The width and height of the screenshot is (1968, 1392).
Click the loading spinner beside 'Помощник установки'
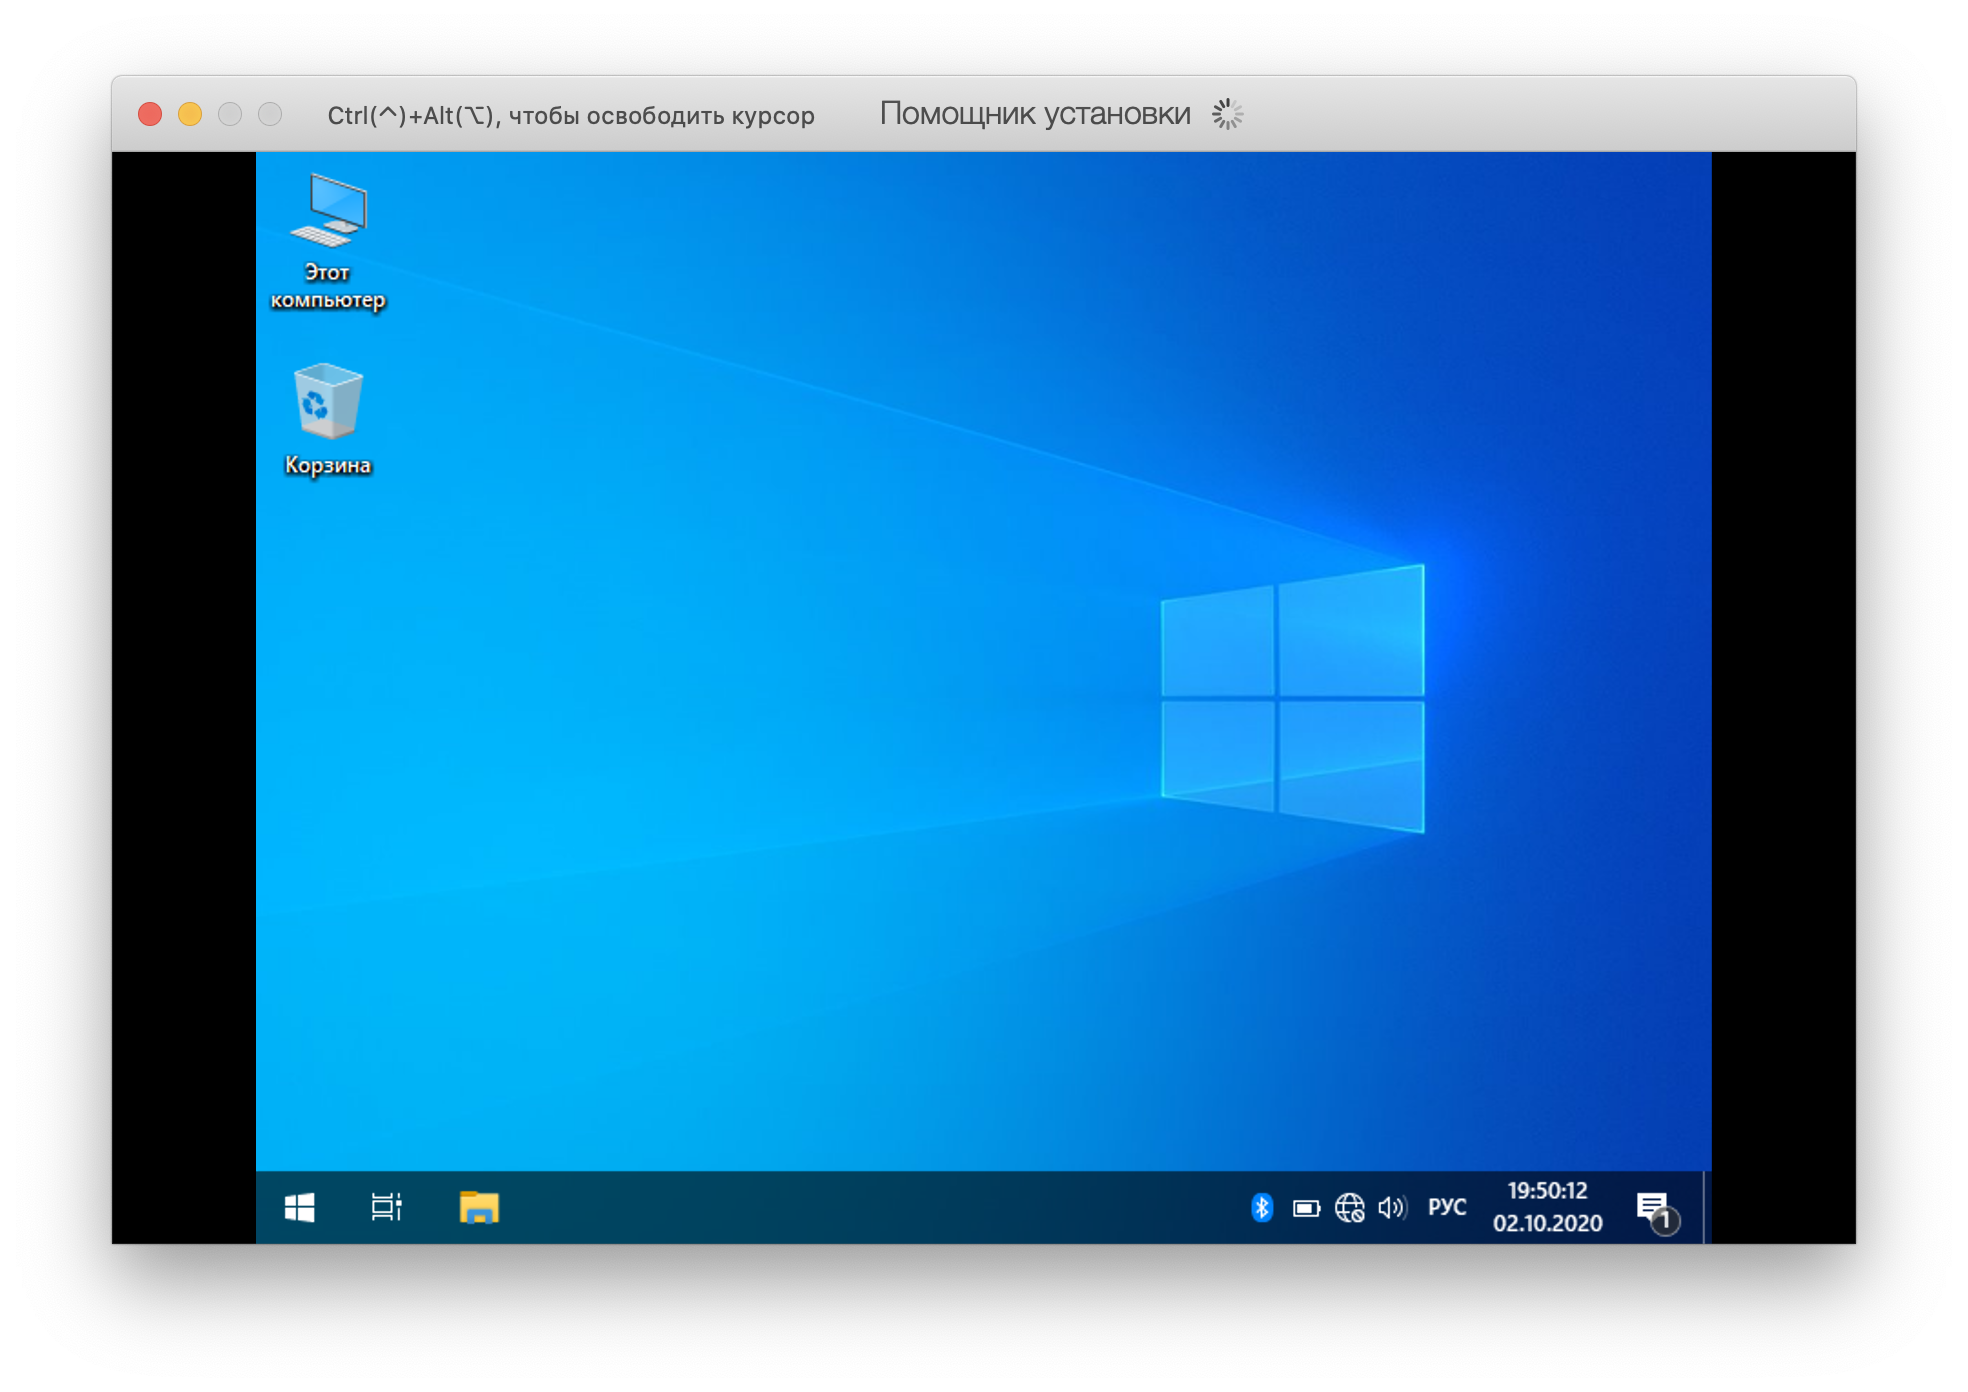pyautogui.click(x=1227, y=114)
